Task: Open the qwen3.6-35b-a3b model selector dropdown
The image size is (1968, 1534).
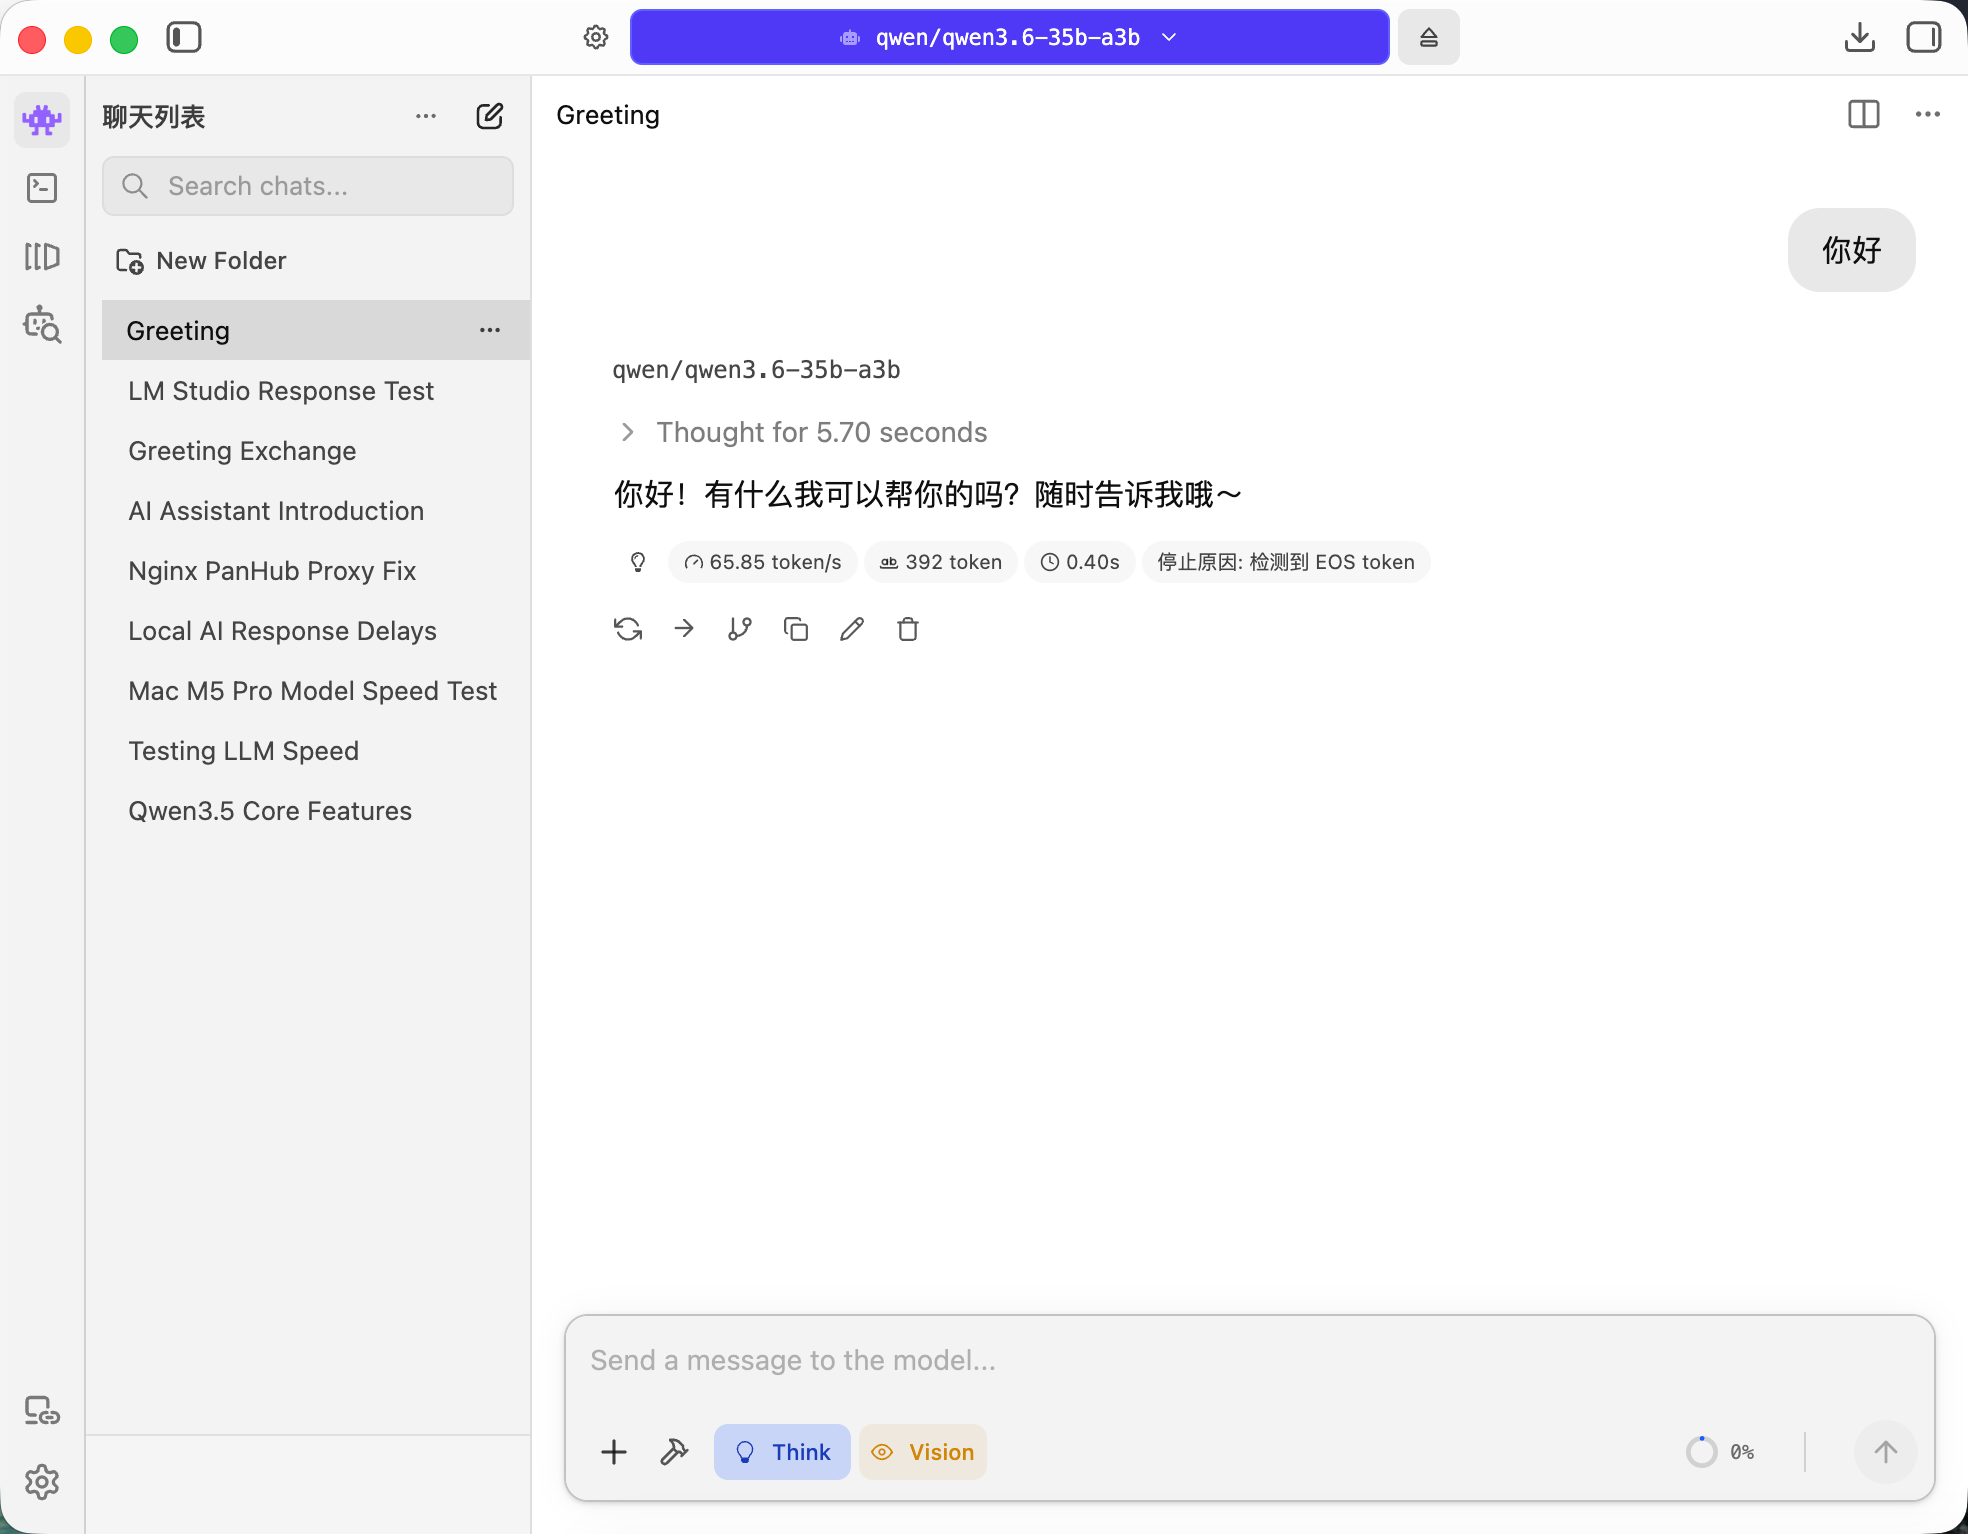Action: [1009, 38]
